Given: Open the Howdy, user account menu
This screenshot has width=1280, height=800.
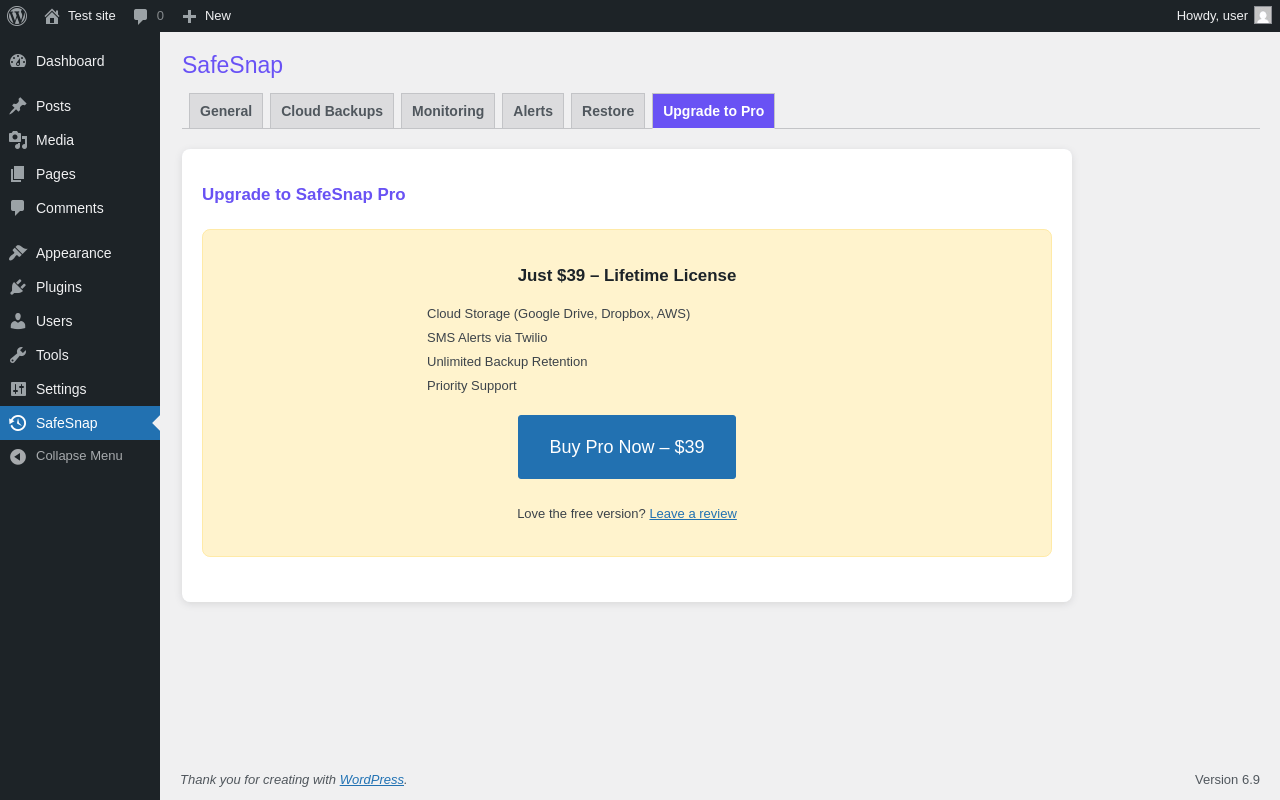Looking at the screenshot, I should (x=1224, y=16).
